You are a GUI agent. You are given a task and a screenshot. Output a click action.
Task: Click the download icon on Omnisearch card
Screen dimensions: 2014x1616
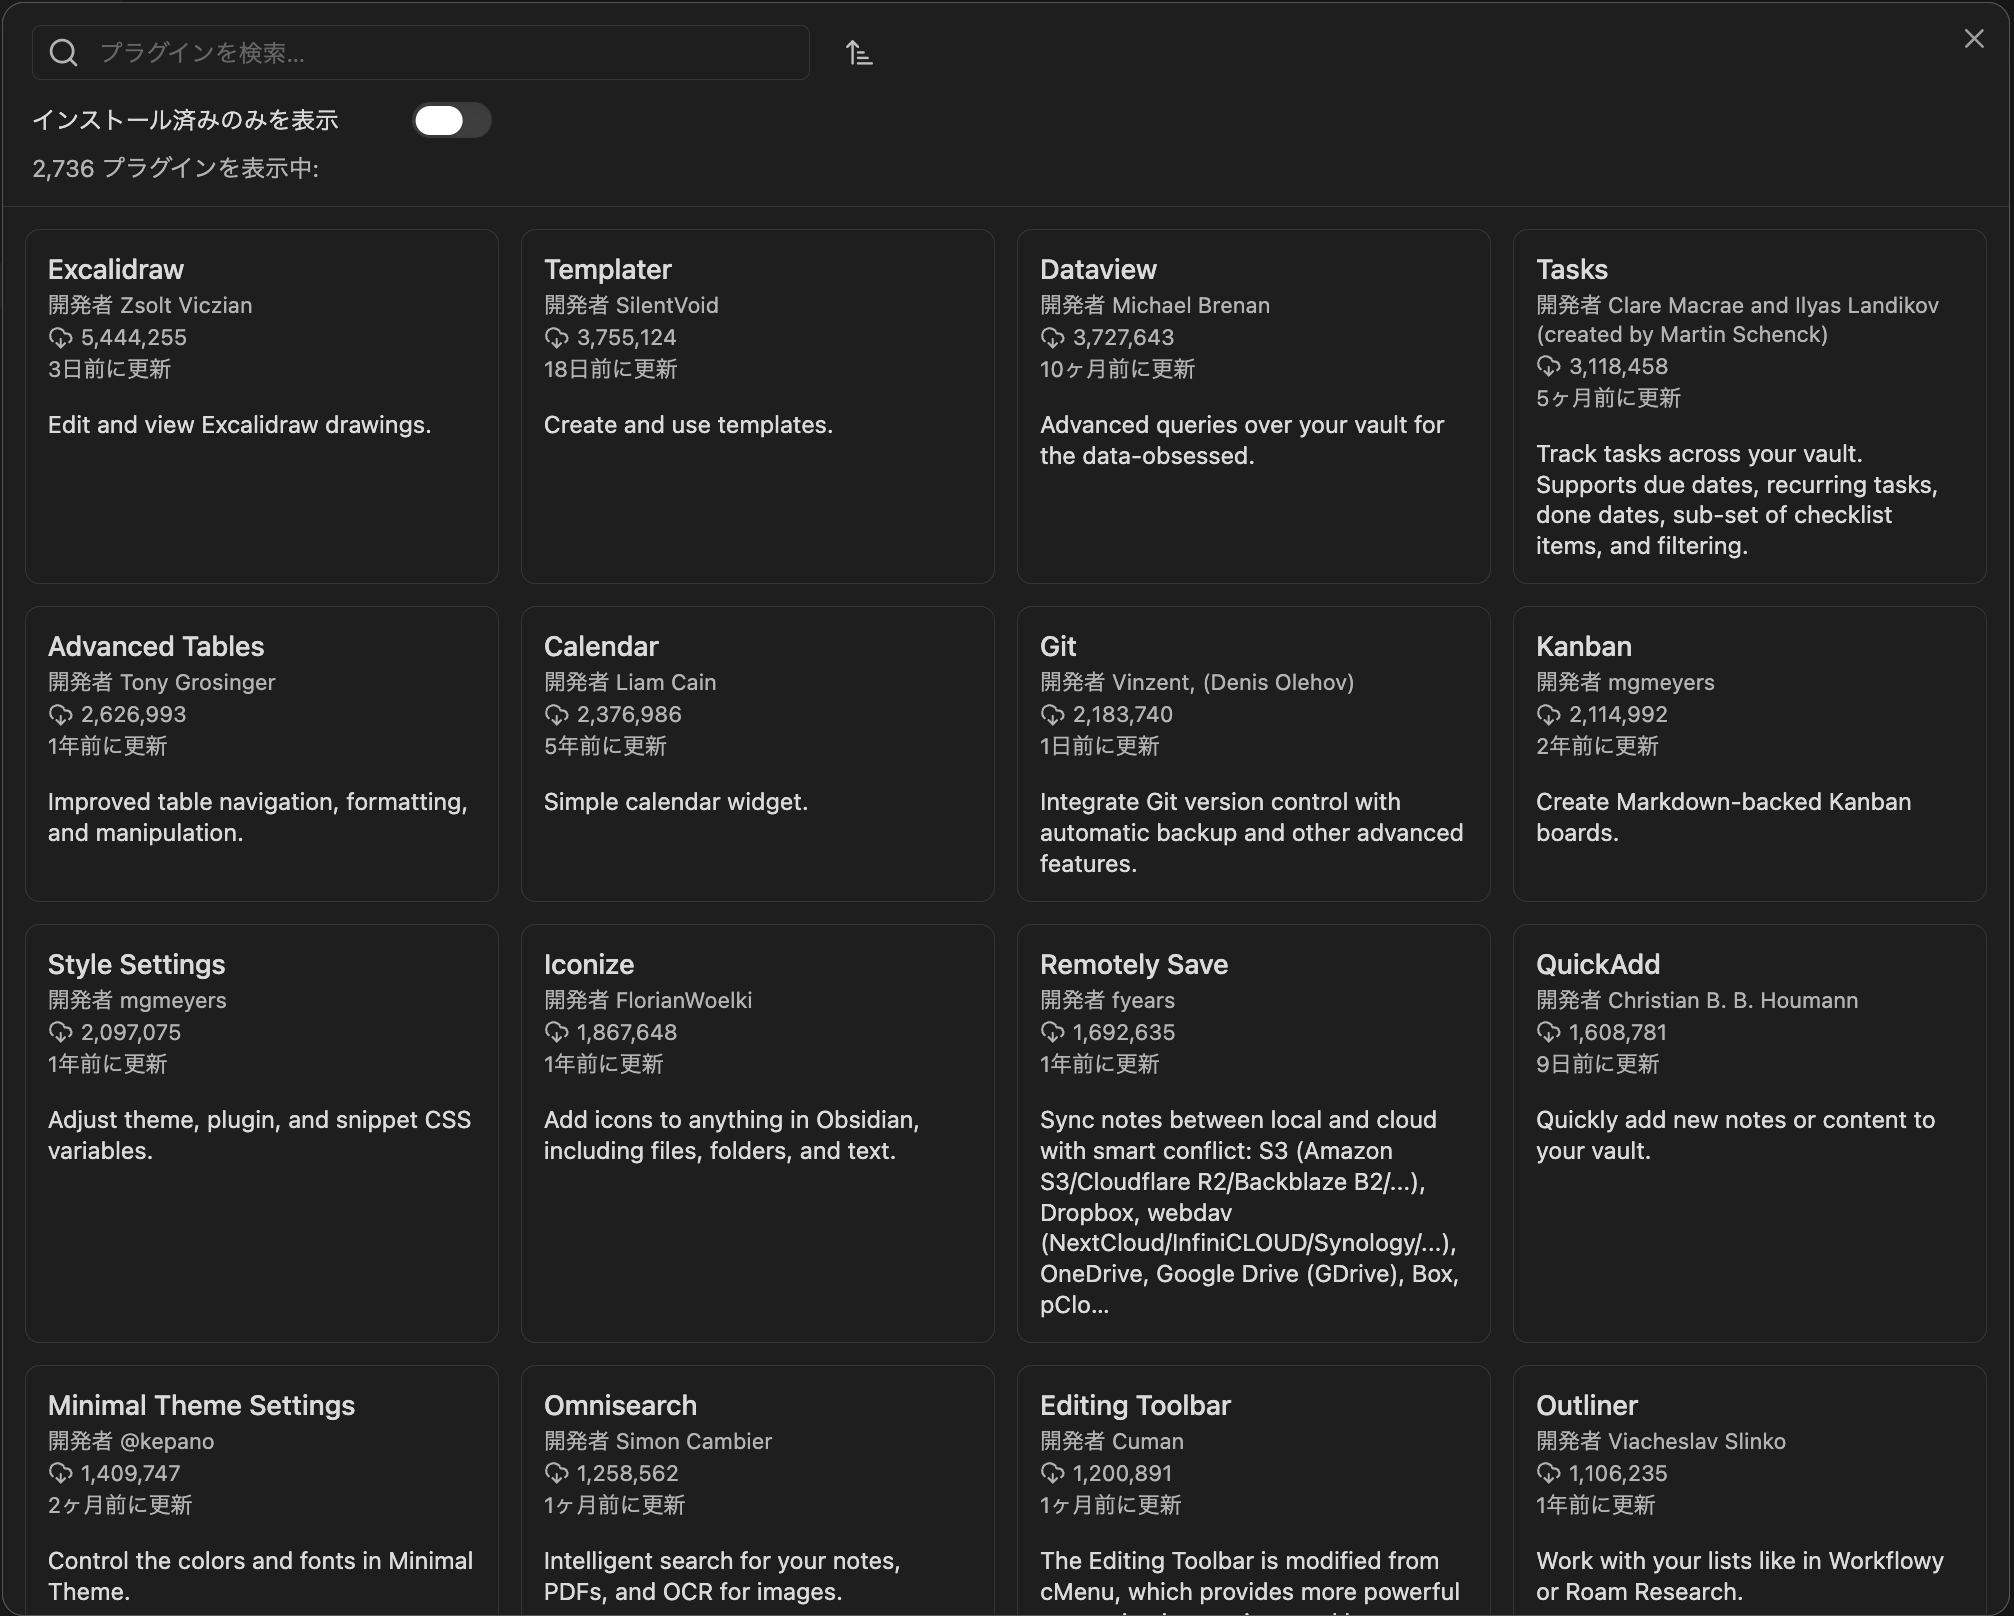tap(556, 1473)
